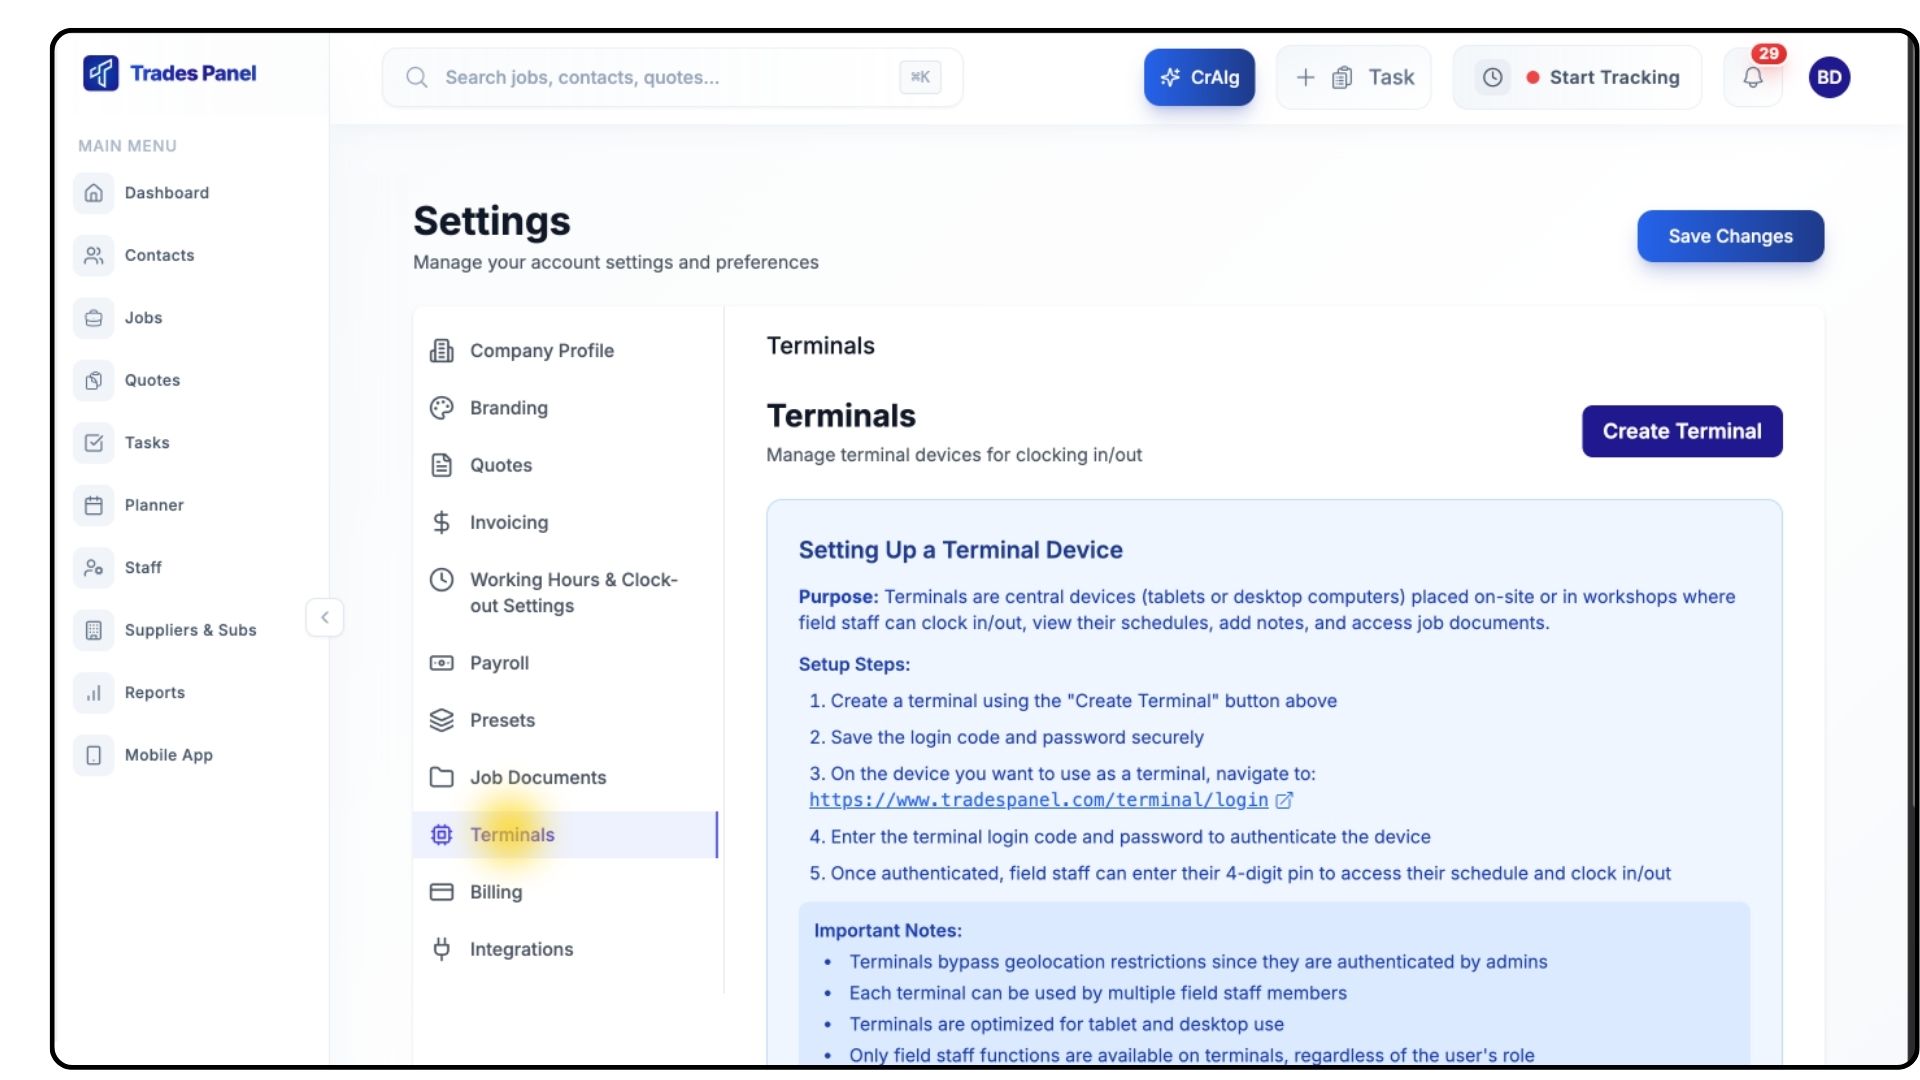
Task: Open the tradespanel terminal login link
Action: 1038,800
